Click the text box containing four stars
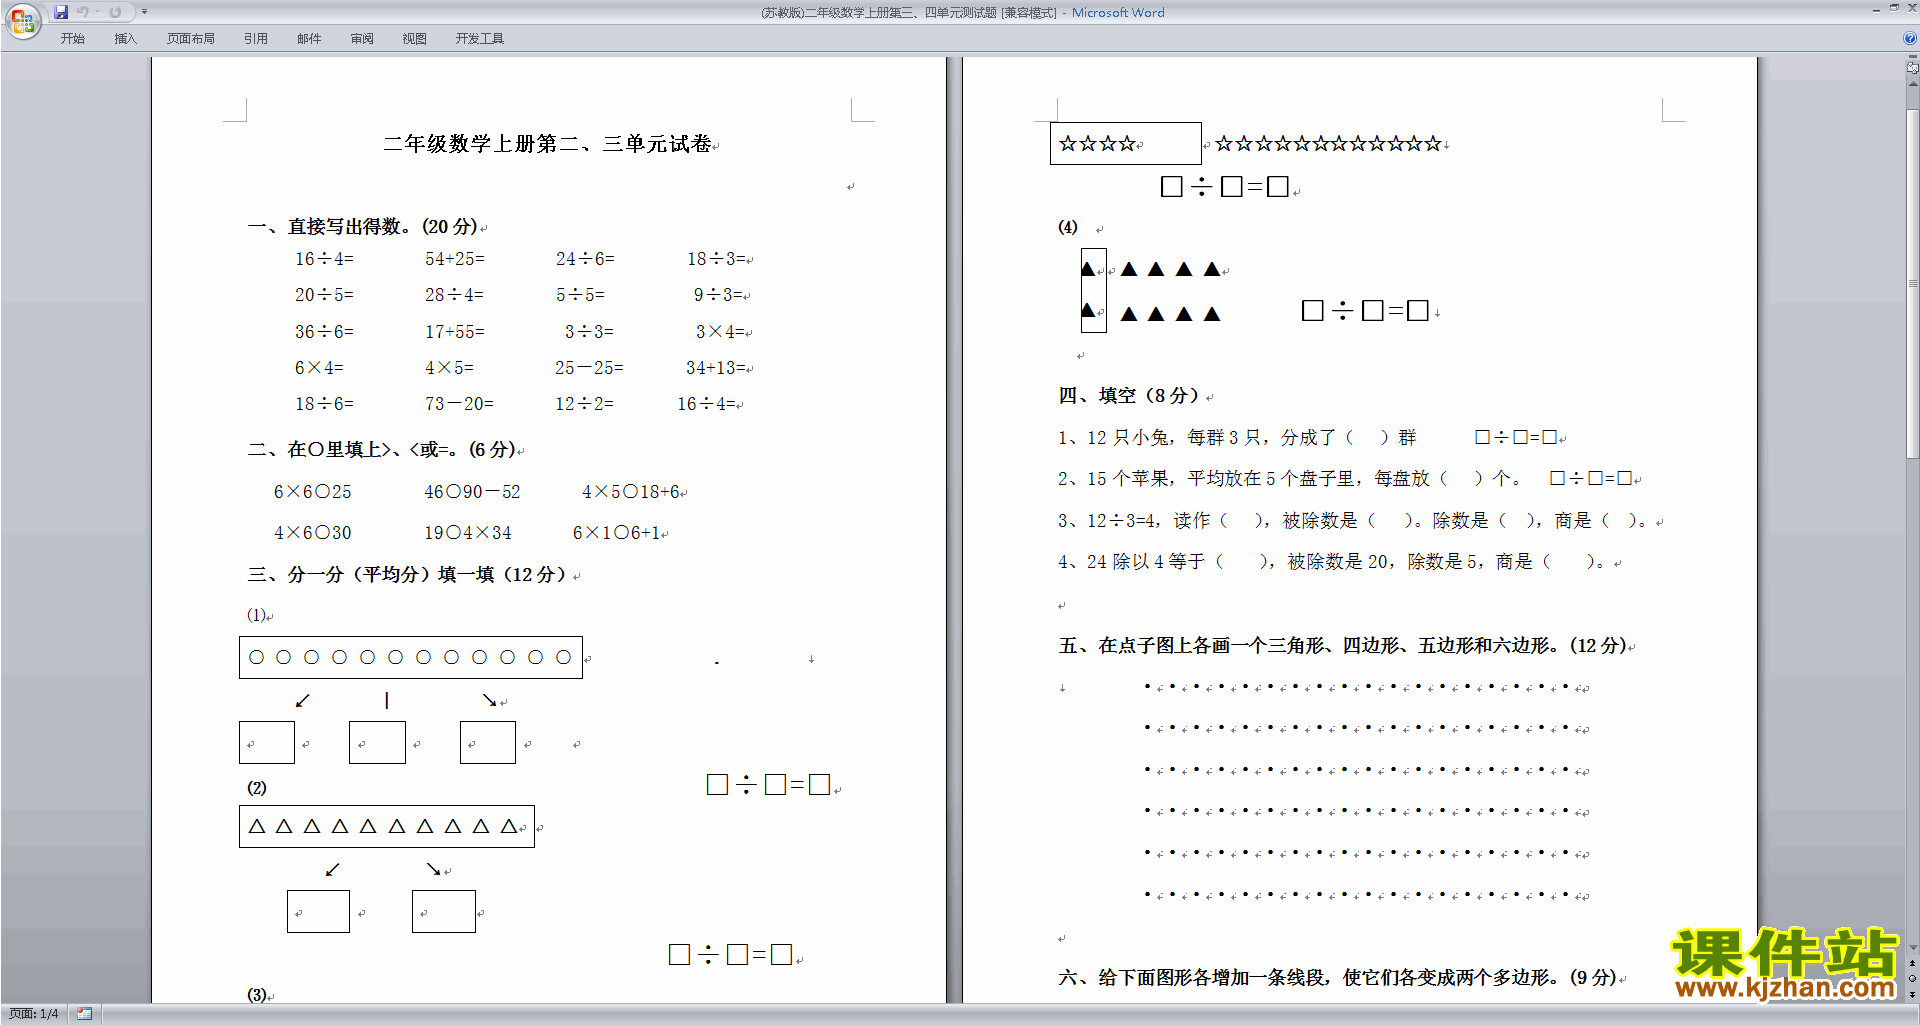The image size is (1920, 1025). pos(1126,144)
